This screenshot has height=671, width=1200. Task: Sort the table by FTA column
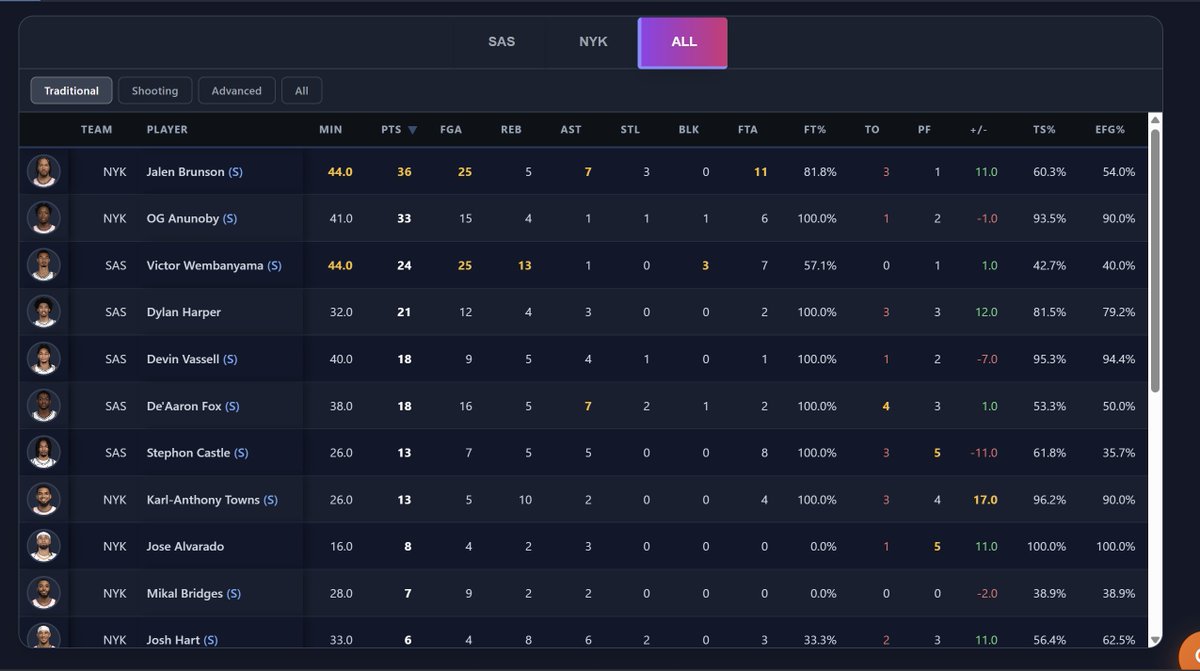click(748, 130)
